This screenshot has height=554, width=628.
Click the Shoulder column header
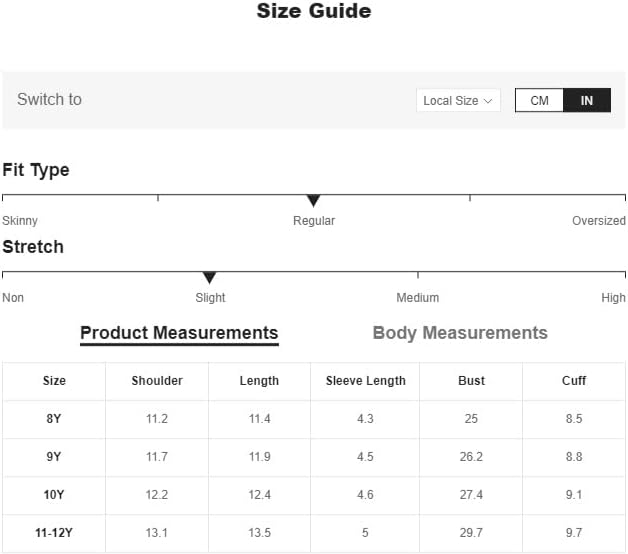pos(157,381)
